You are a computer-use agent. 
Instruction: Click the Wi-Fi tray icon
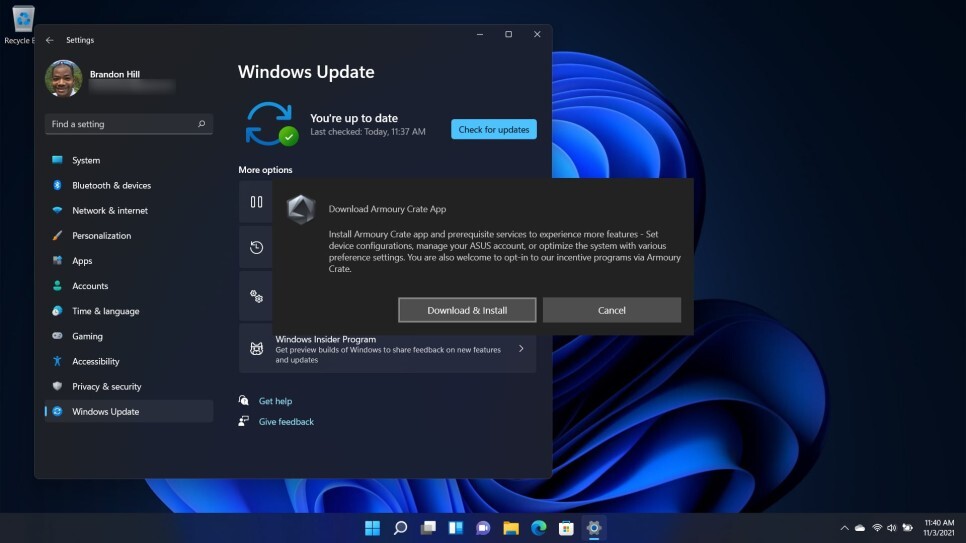point(877,528)
